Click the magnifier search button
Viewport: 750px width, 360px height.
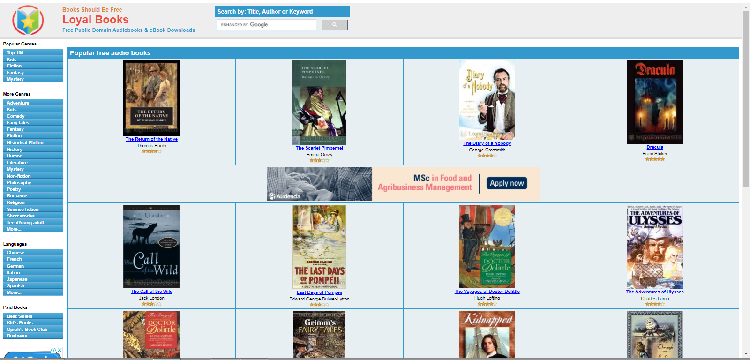tap(334, 25)
